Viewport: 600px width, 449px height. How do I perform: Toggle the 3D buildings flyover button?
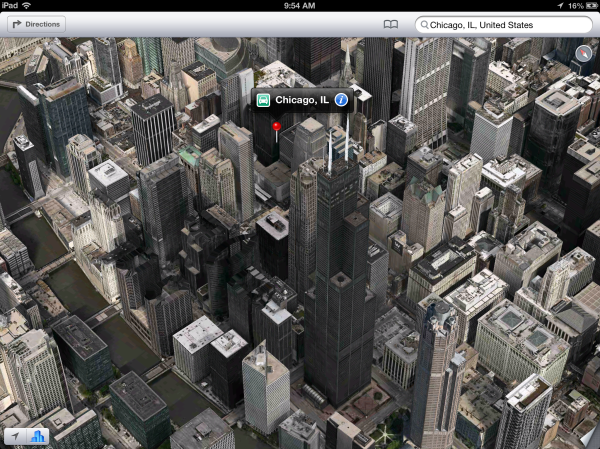point(38,436)
